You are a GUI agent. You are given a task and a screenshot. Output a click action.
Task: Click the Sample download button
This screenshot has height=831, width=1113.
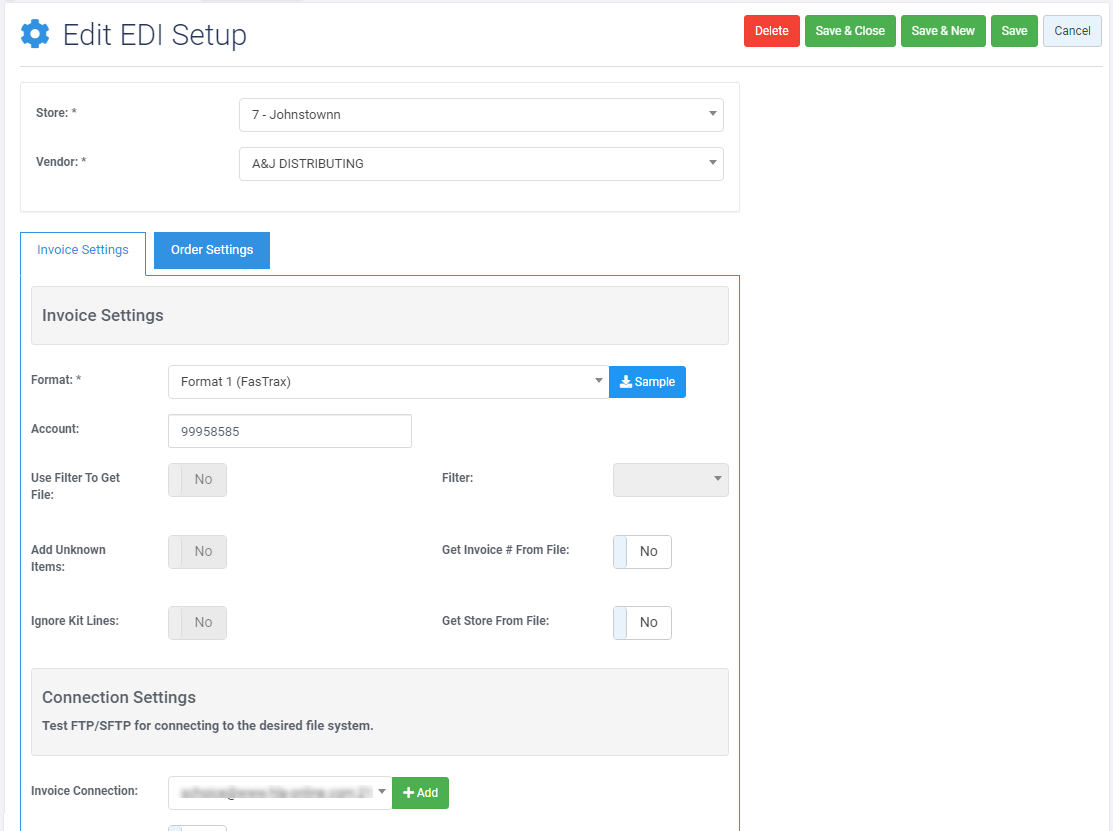[x=647, y=382]
